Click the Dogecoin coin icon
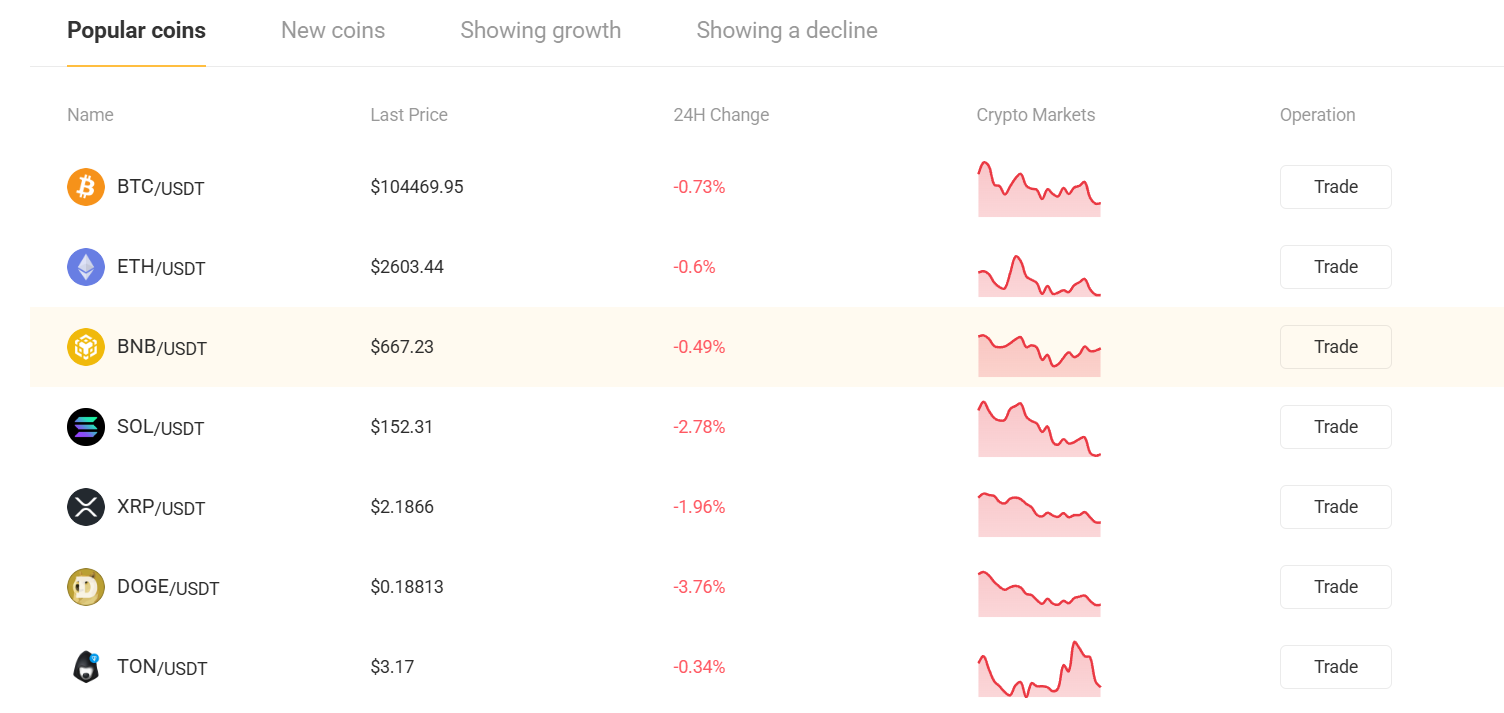This screenshot has height=713, width=1504. [x=86, y=587]
